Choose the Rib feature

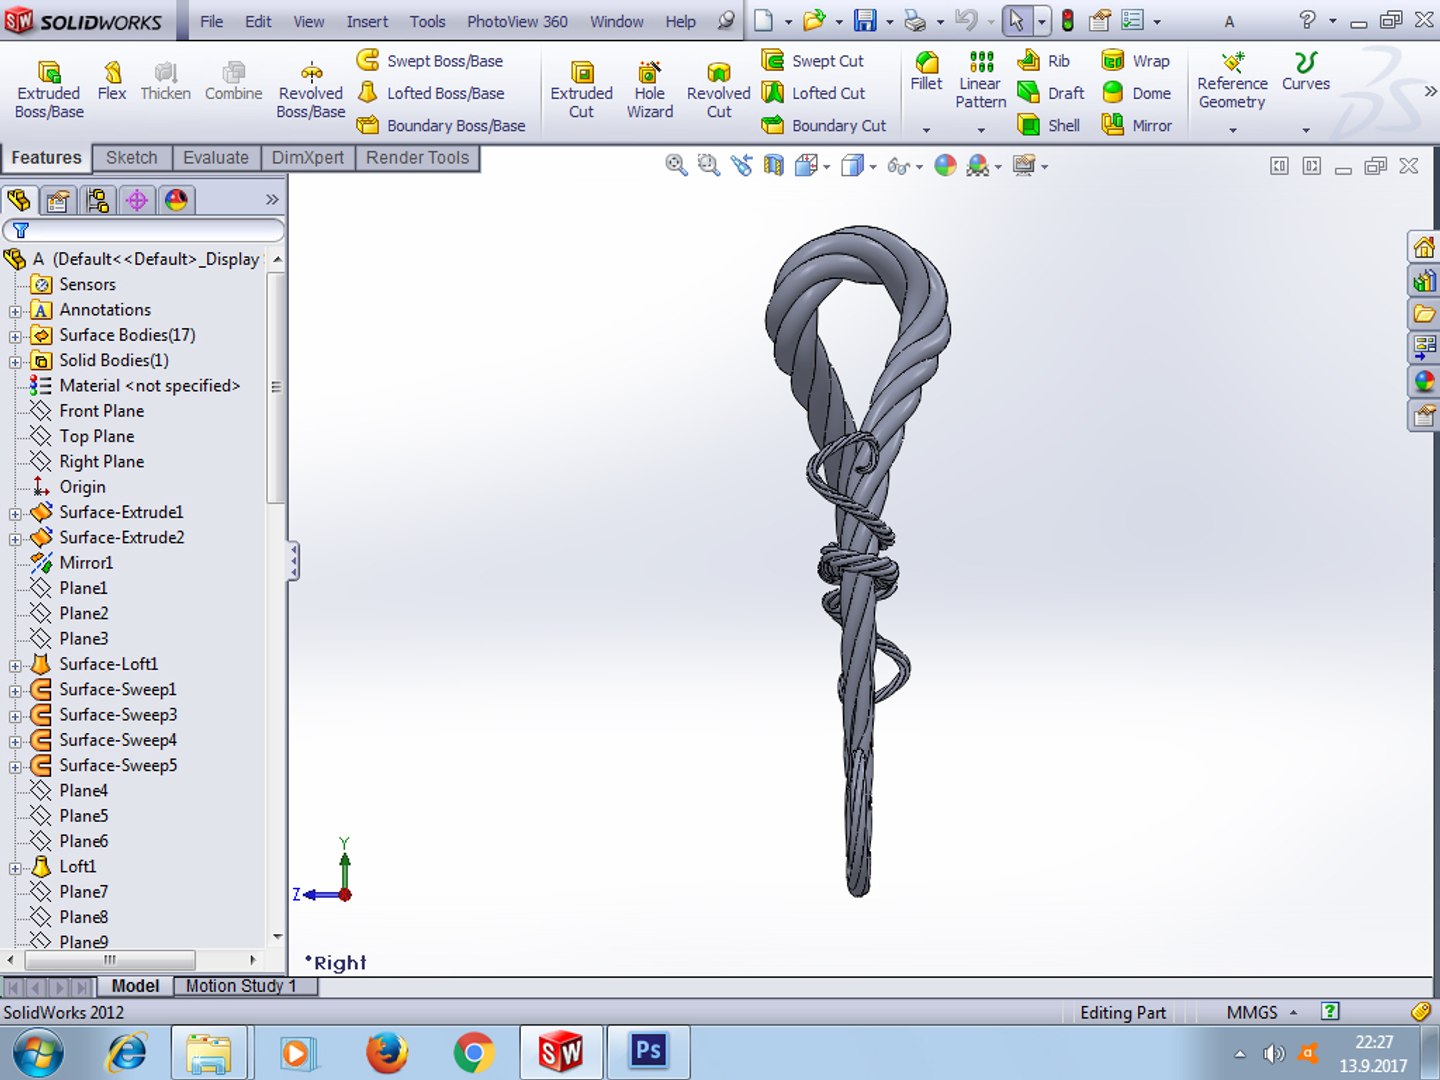1043,61
